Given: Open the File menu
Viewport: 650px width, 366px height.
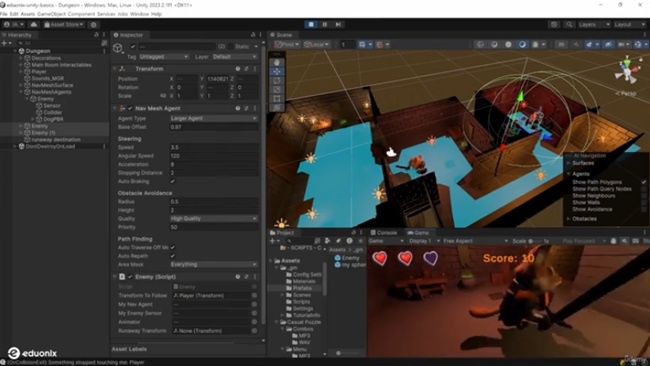Looking at the screenshot, I should tap(3, 14).
